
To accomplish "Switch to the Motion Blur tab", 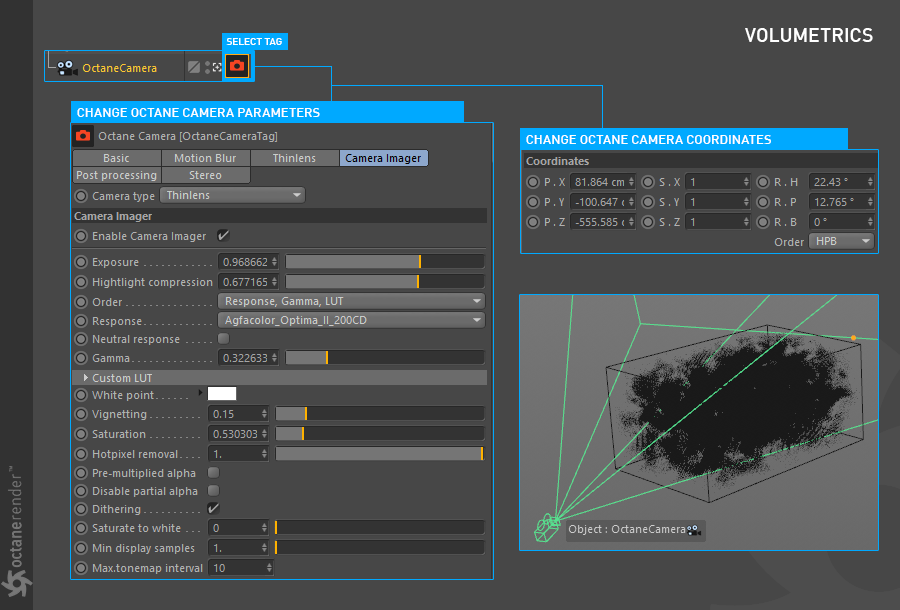I will (x=205, y=158).
